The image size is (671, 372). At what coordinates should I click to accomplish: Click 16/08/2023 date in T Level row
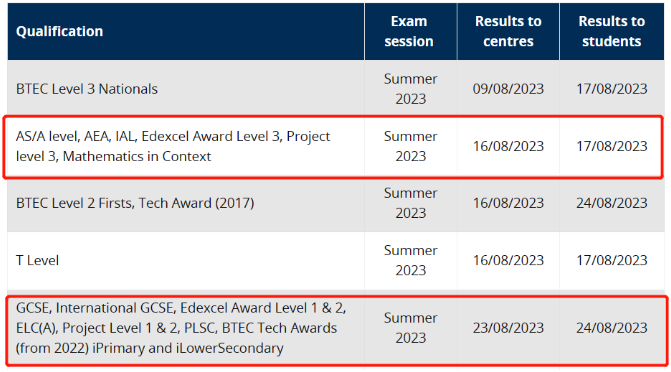(508, 260)
